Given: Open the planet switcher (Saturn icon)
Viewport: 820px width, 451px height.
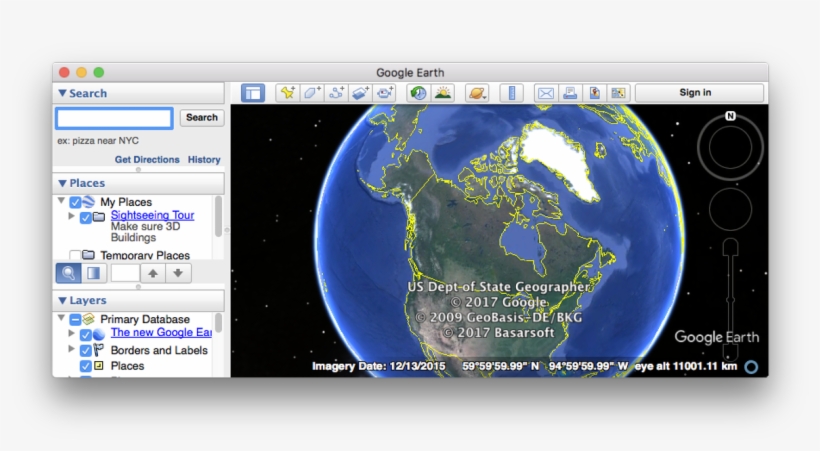Looking at the screenshot, I should click(x=477, y=93).
